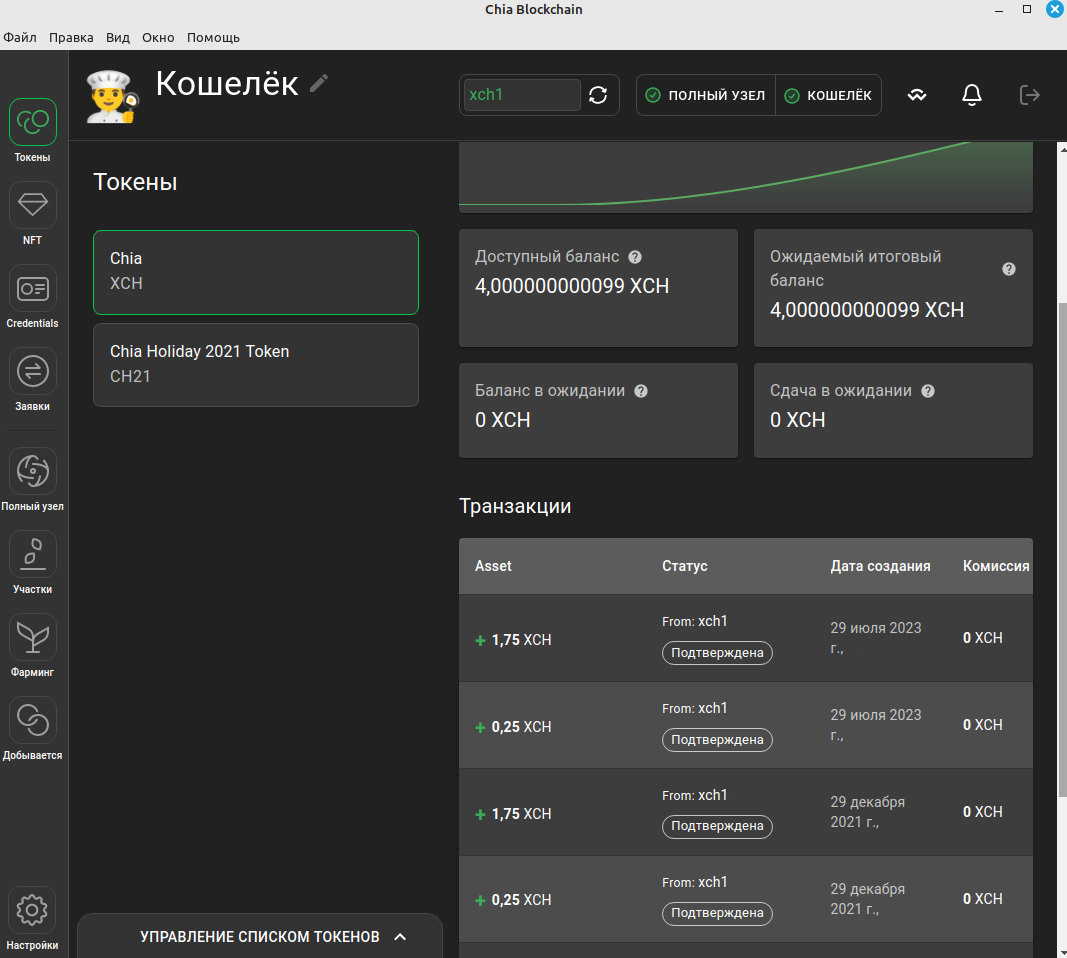Viewport: 1067px width, 958px height.
Task: Click the balance history chart
Action: point(746,177)
